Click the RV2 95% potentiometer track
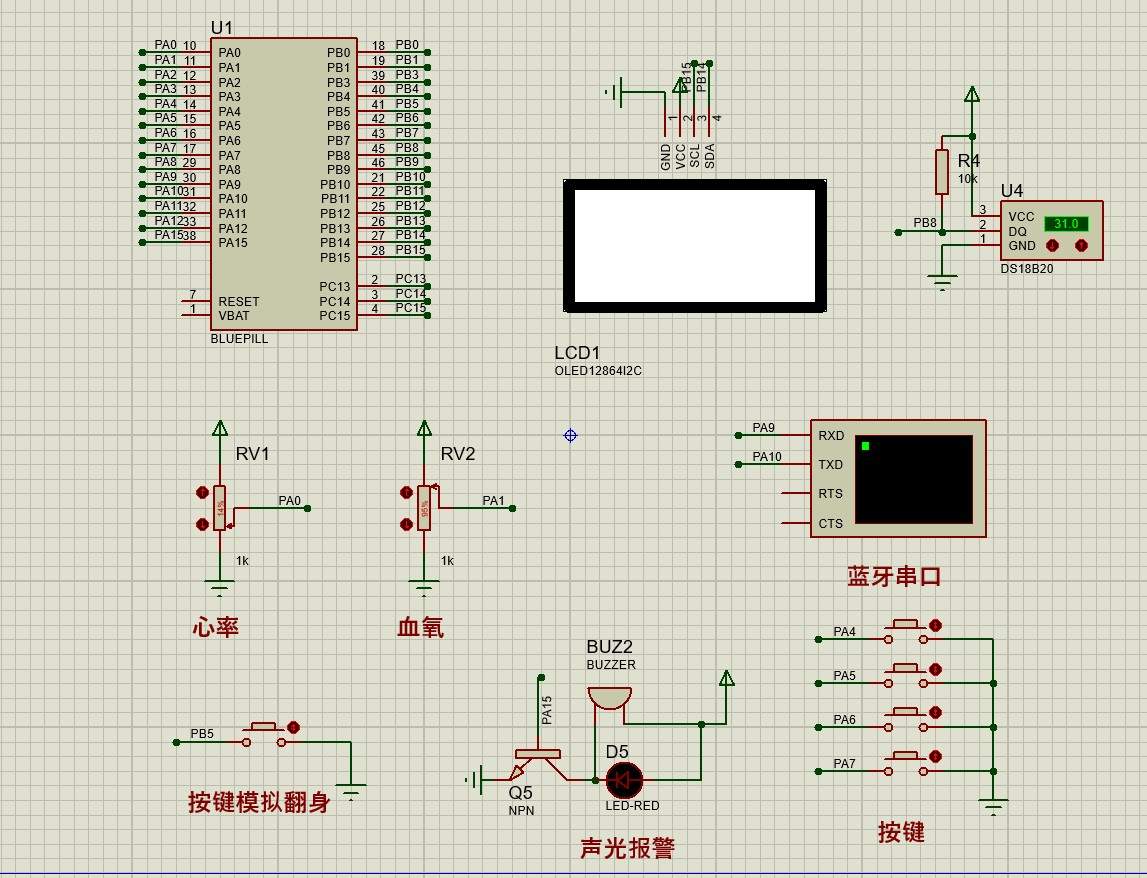The image size is (1147, 878). 424,508
